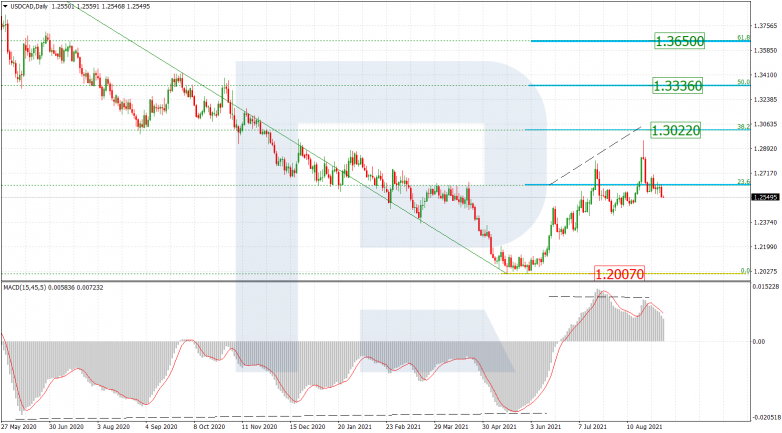The width and height of the screenshot is (782, 433).
Task: Select the 1.30220 price label
Action: point(676,130)
